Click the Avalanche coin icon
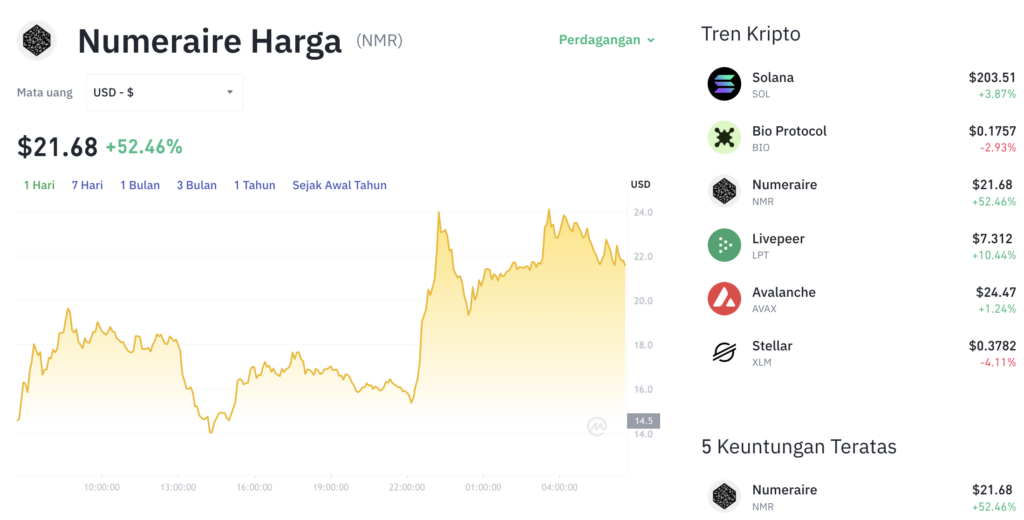The image size is (1024, 520). 724,299
